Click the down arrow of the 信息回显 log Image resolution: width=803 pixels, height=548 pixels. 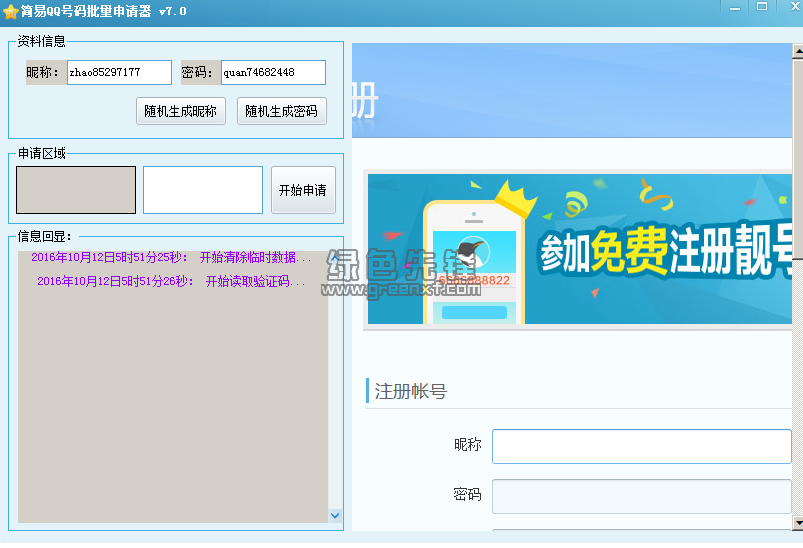click(x=335, y=516)
